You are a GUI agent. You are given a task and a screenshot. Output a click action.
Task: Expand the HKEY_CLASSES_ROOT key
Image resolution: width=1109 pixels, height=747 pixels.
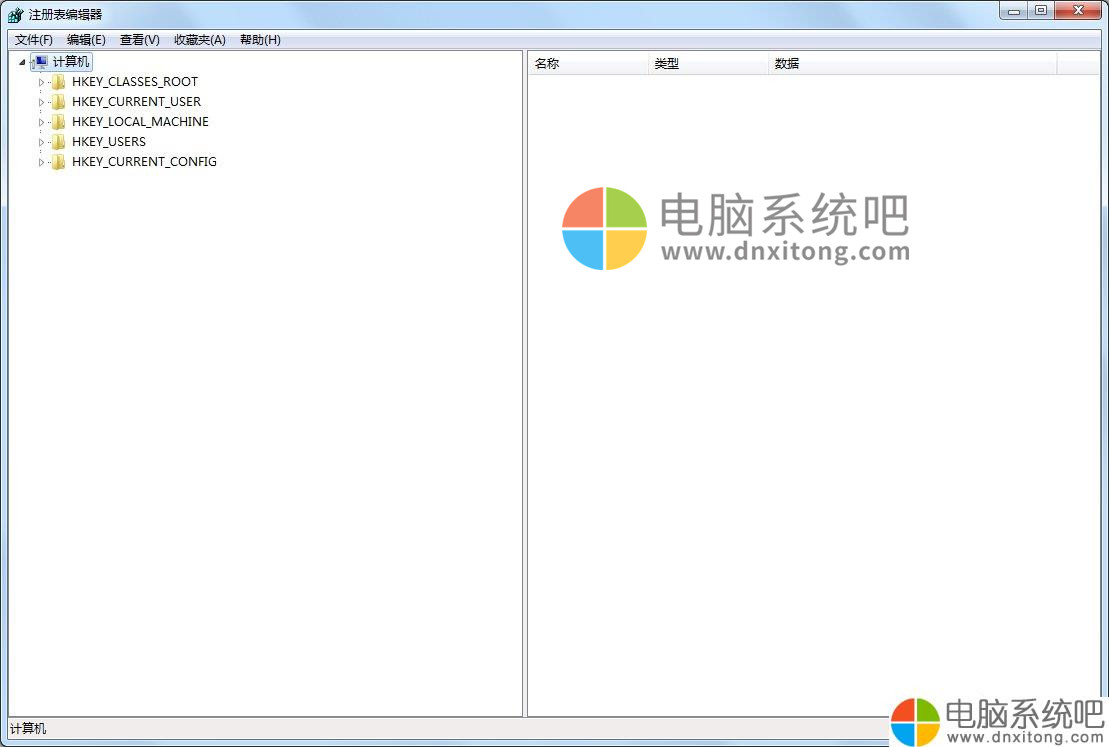[40, 82]
